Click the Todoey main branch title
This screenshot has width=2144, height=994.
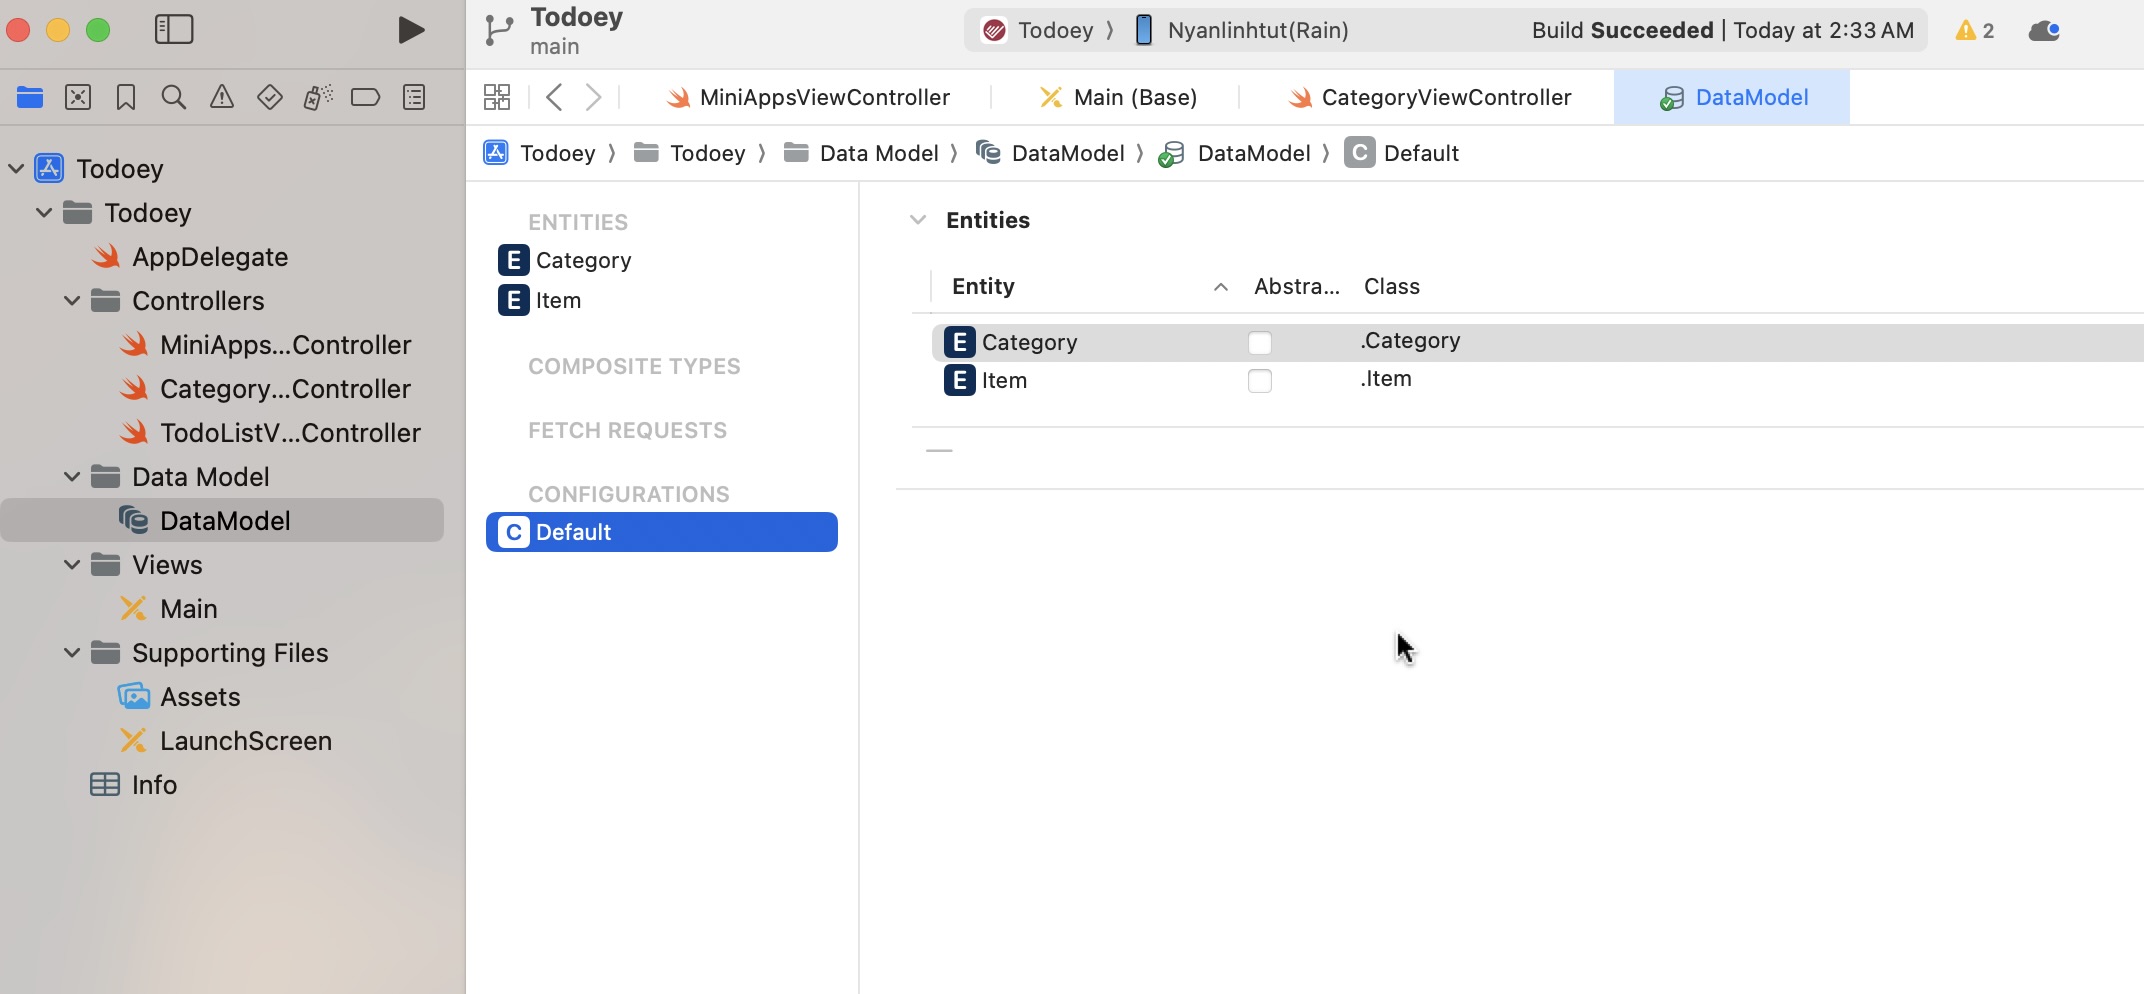[x=576, y=30]
